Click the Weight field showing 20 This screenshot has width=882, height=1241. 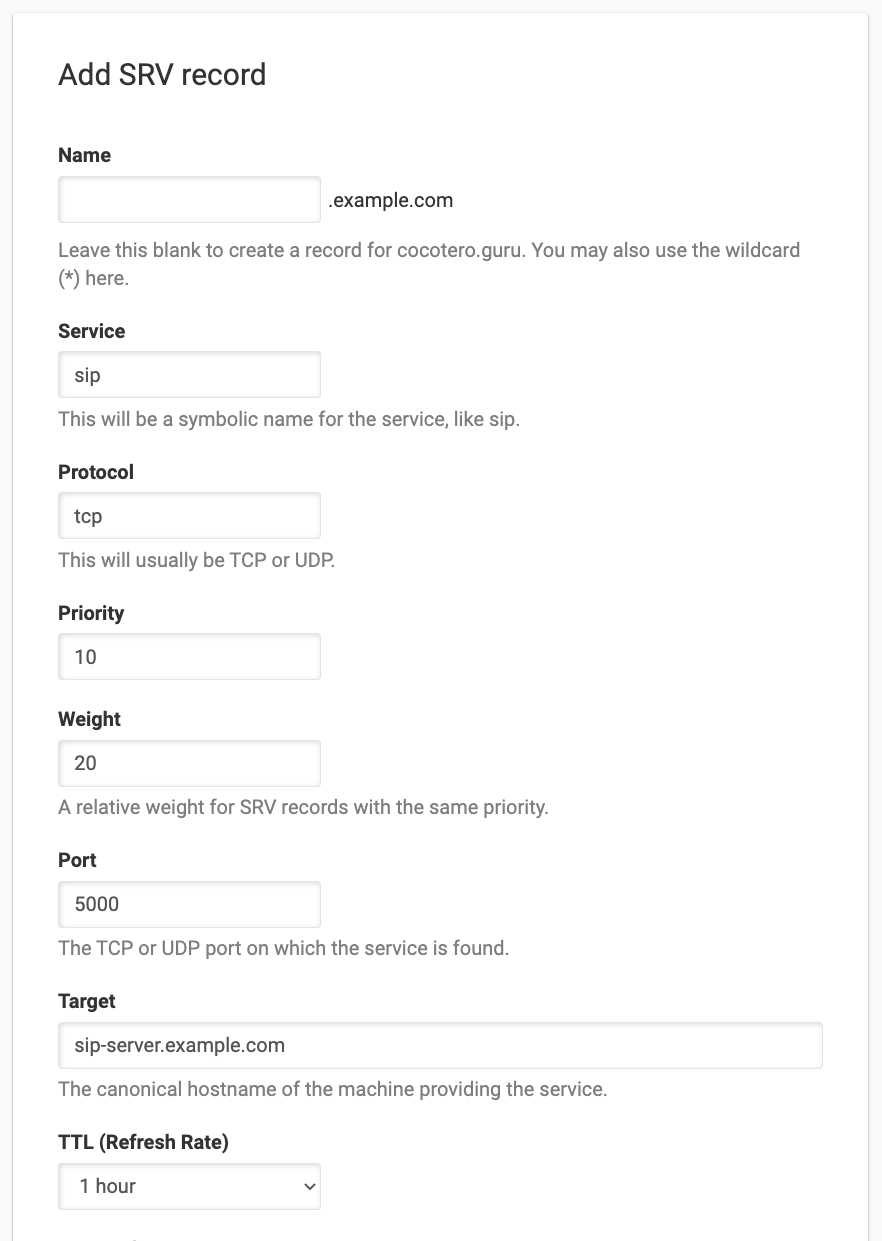coord(189,763)
